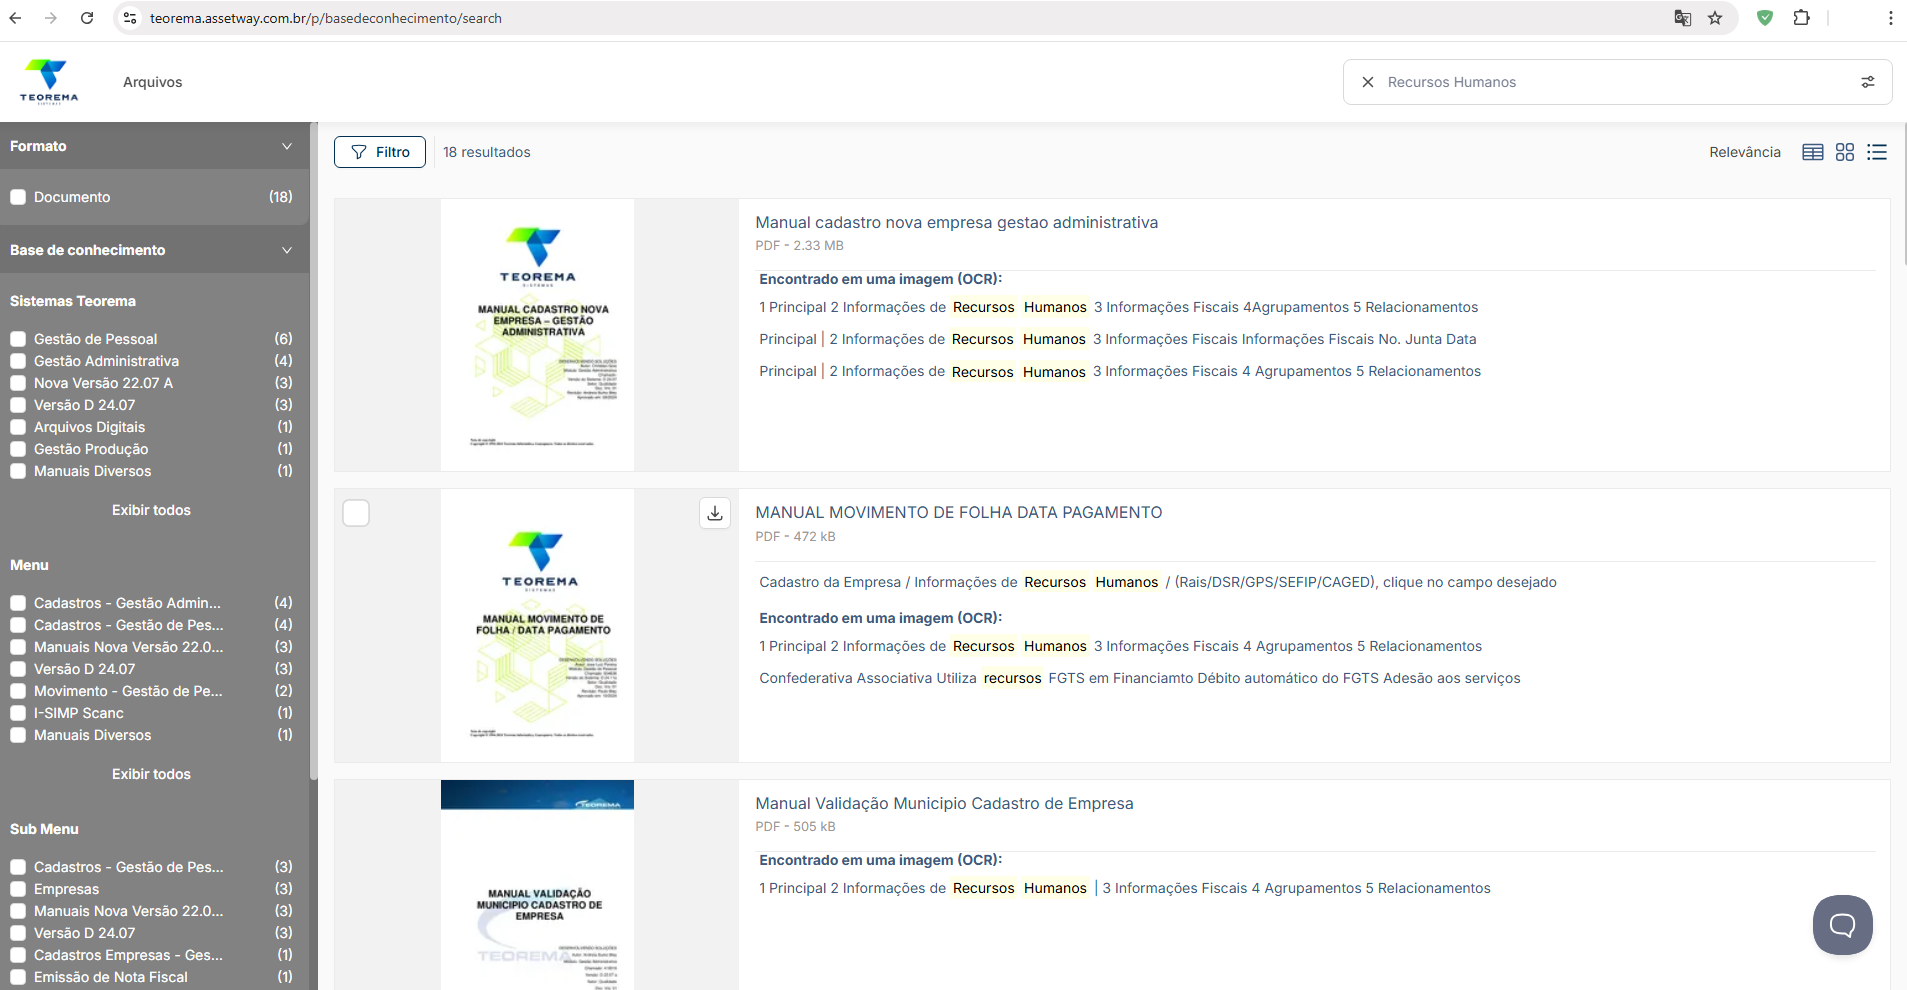This screenshot has width=1907, height=990.
Task: Change sort order from Relevância
Action: pyautogui.click(x=1745, y=152)
